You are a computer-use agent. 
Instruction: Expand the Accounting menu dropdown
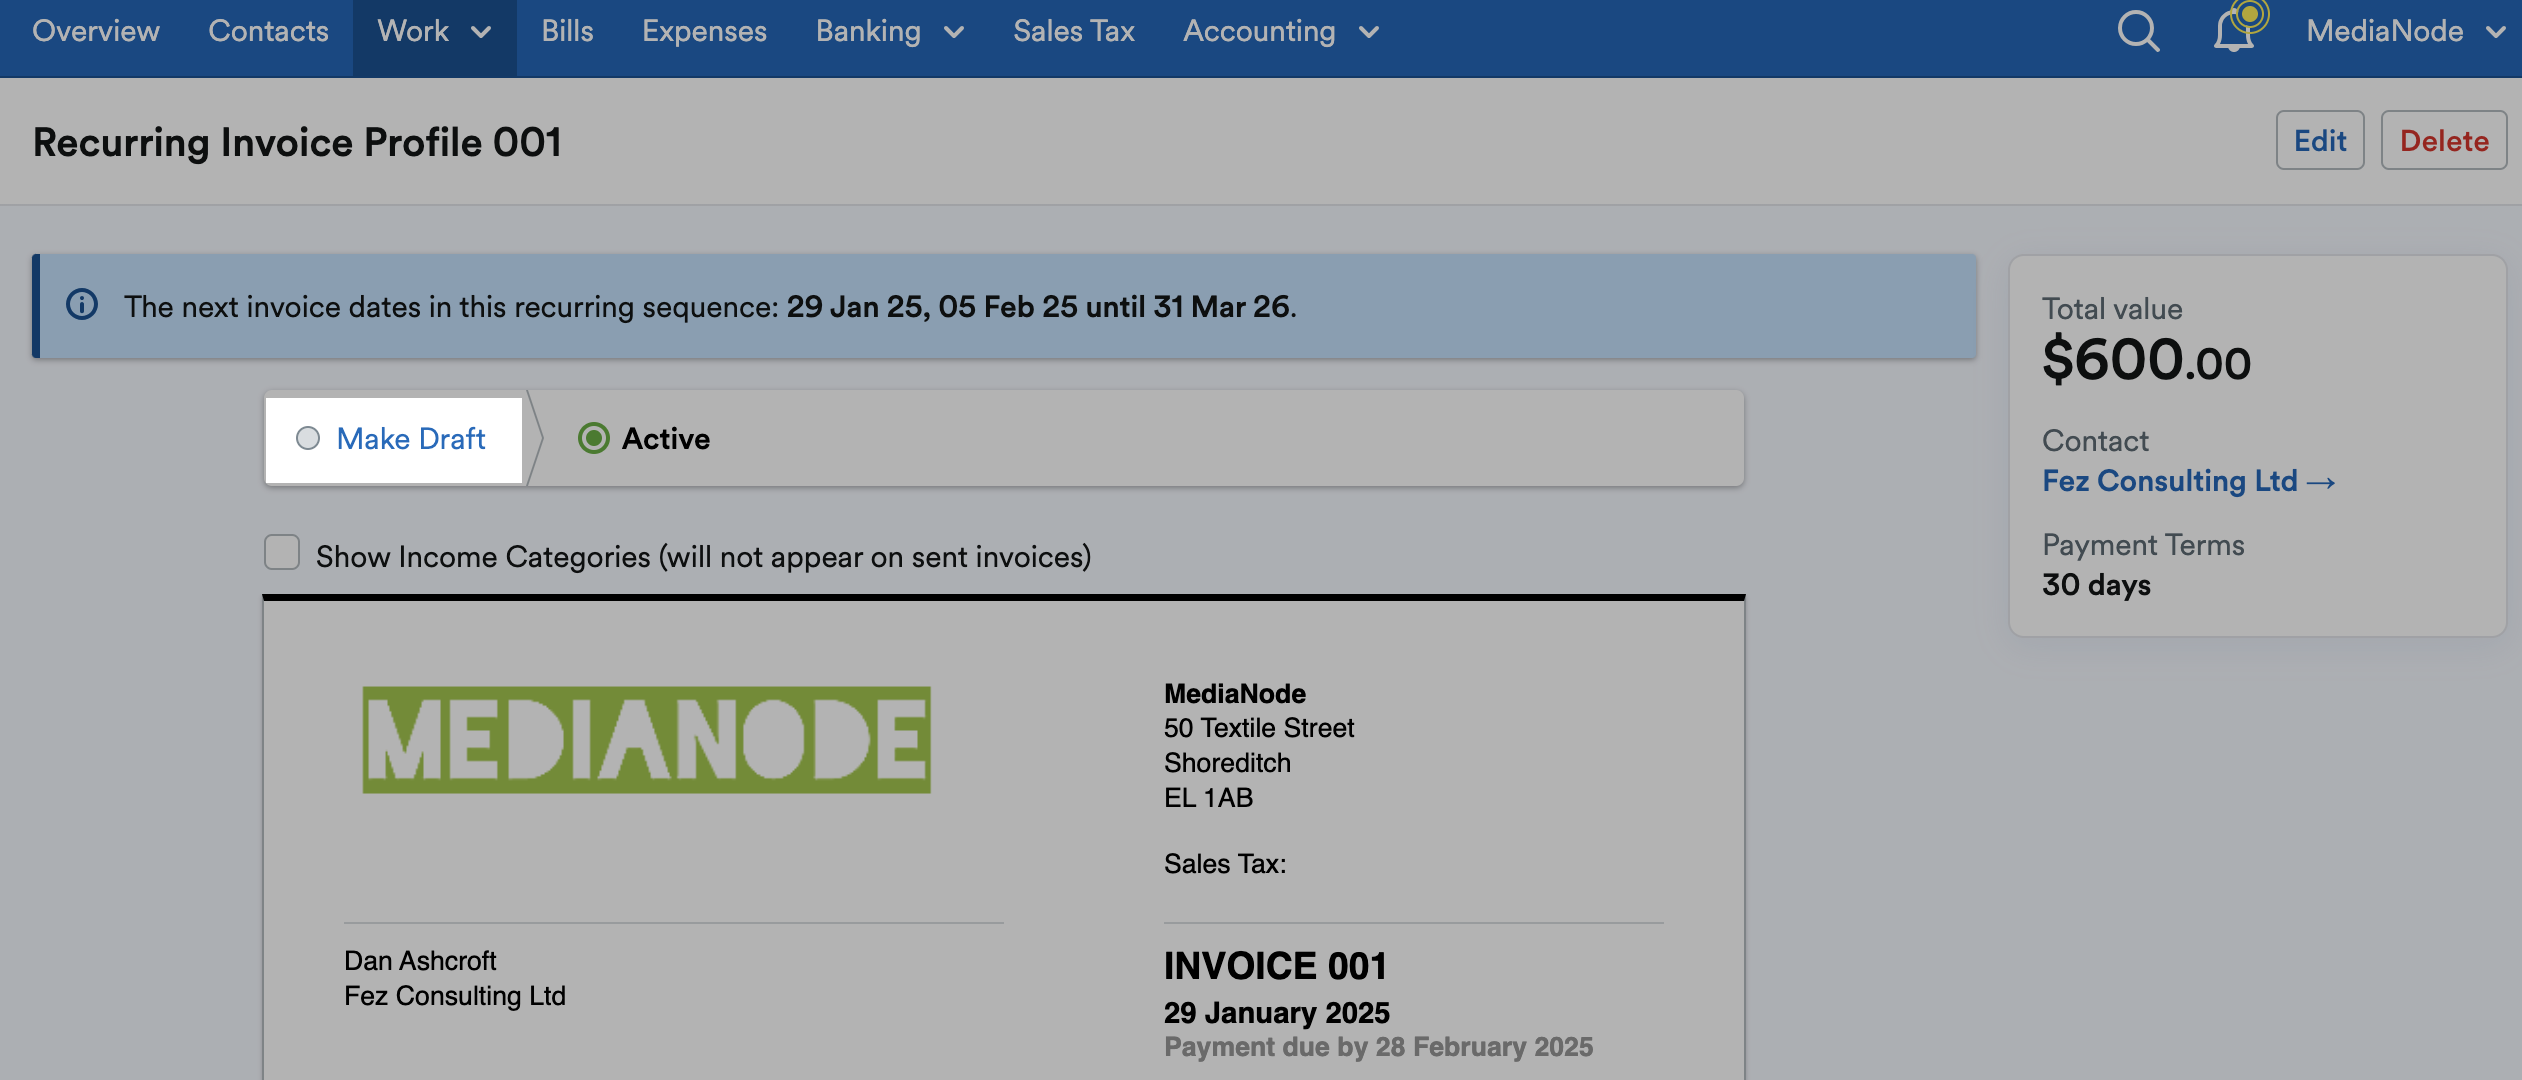click(x=1282, y=31)
